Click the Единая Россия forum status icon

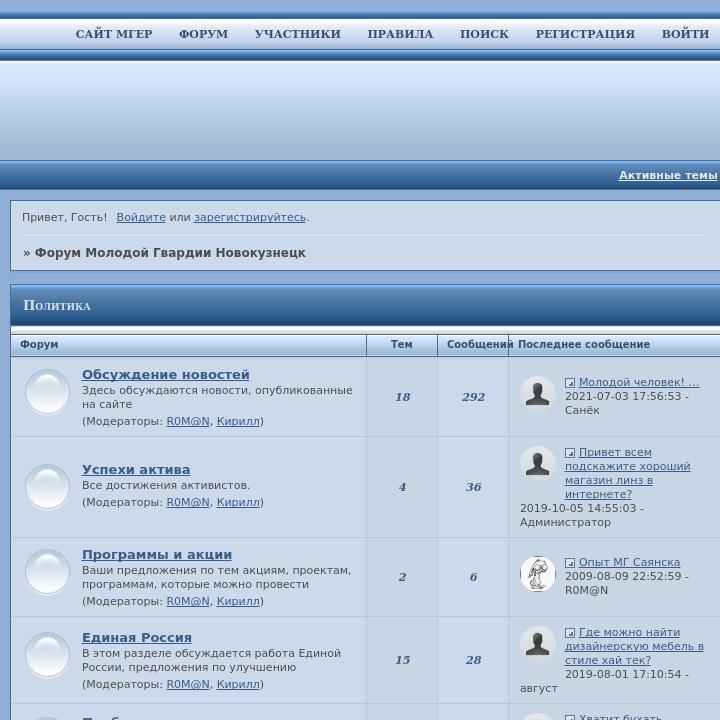[47, 655]
